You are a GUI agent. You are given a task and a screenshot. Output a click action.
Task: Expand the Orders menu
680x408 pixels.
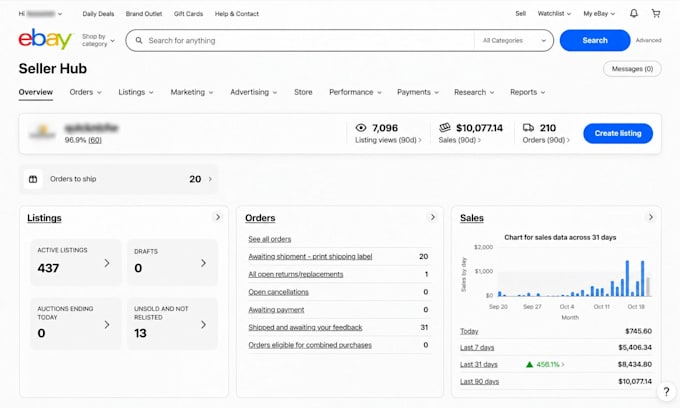(x=85, y=92)
